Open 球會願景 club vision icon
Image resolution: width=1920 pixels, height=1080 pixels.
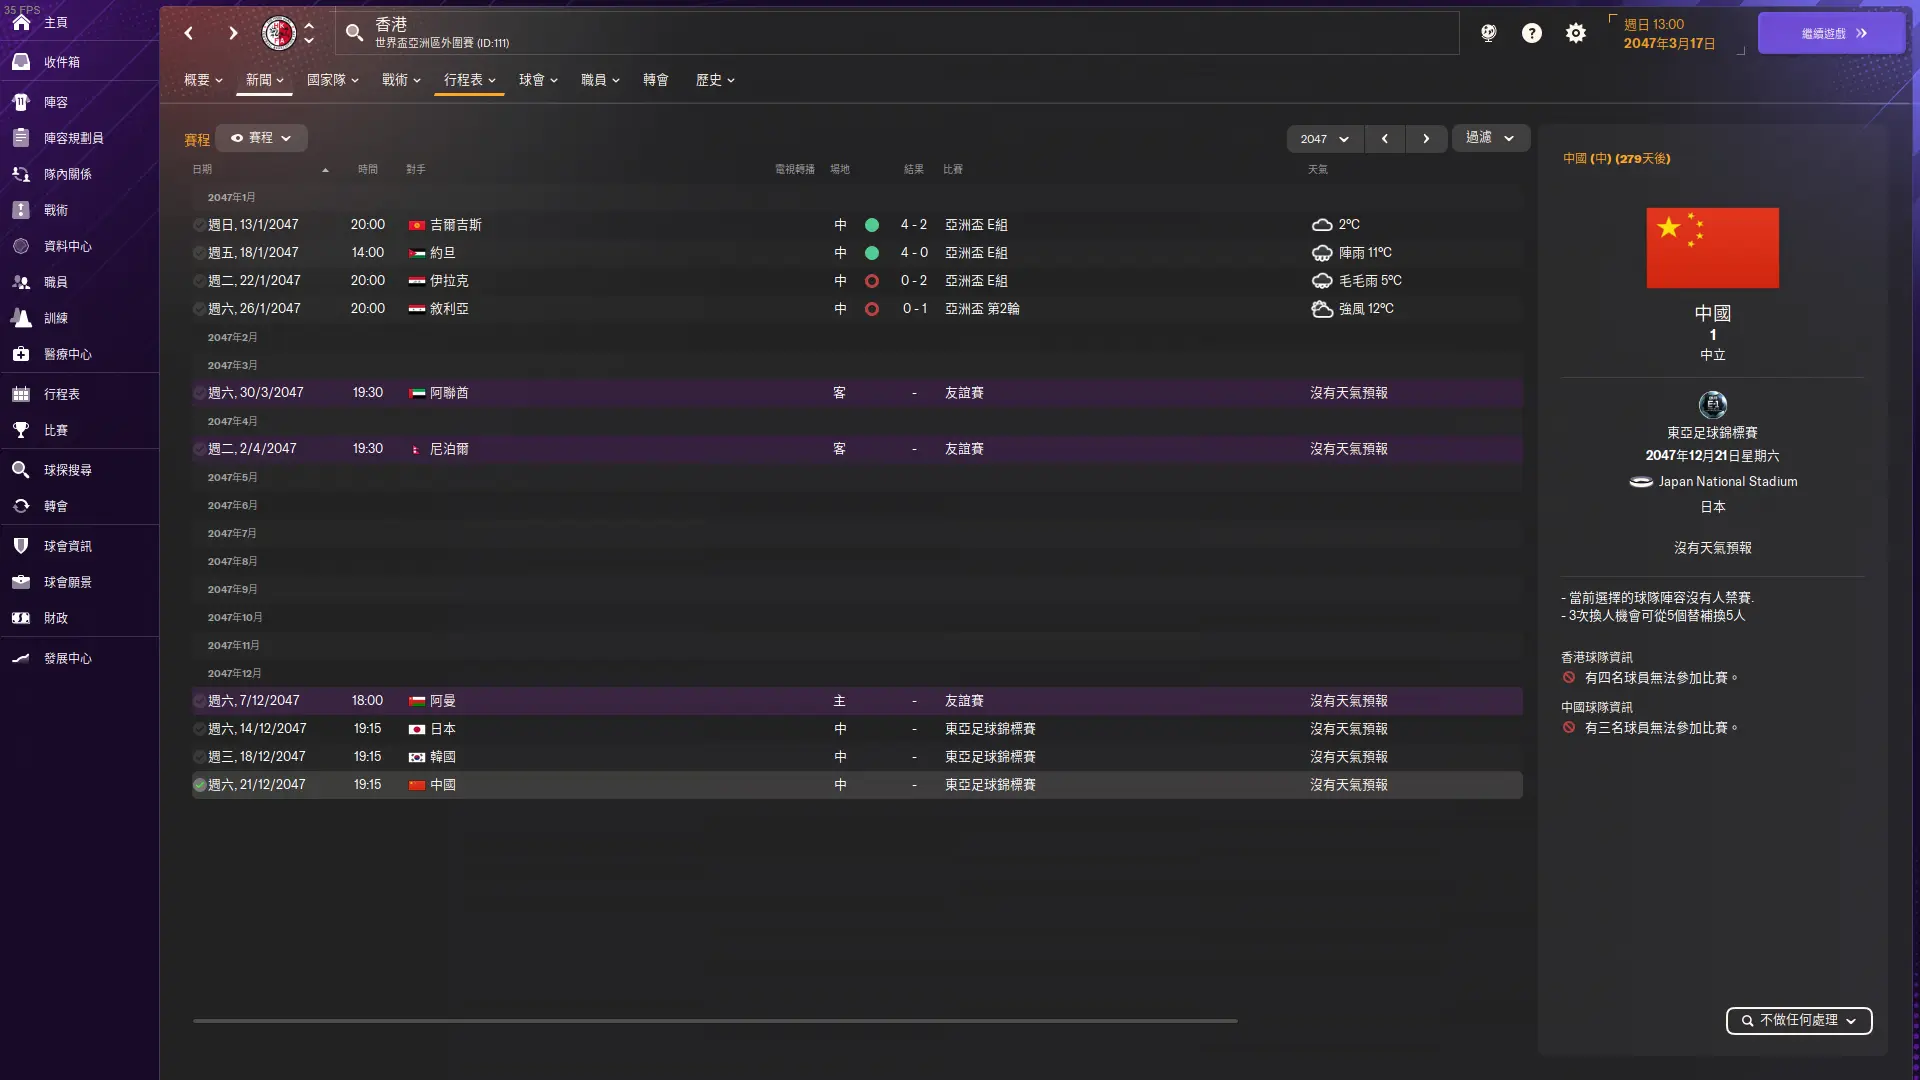[21, 582]
